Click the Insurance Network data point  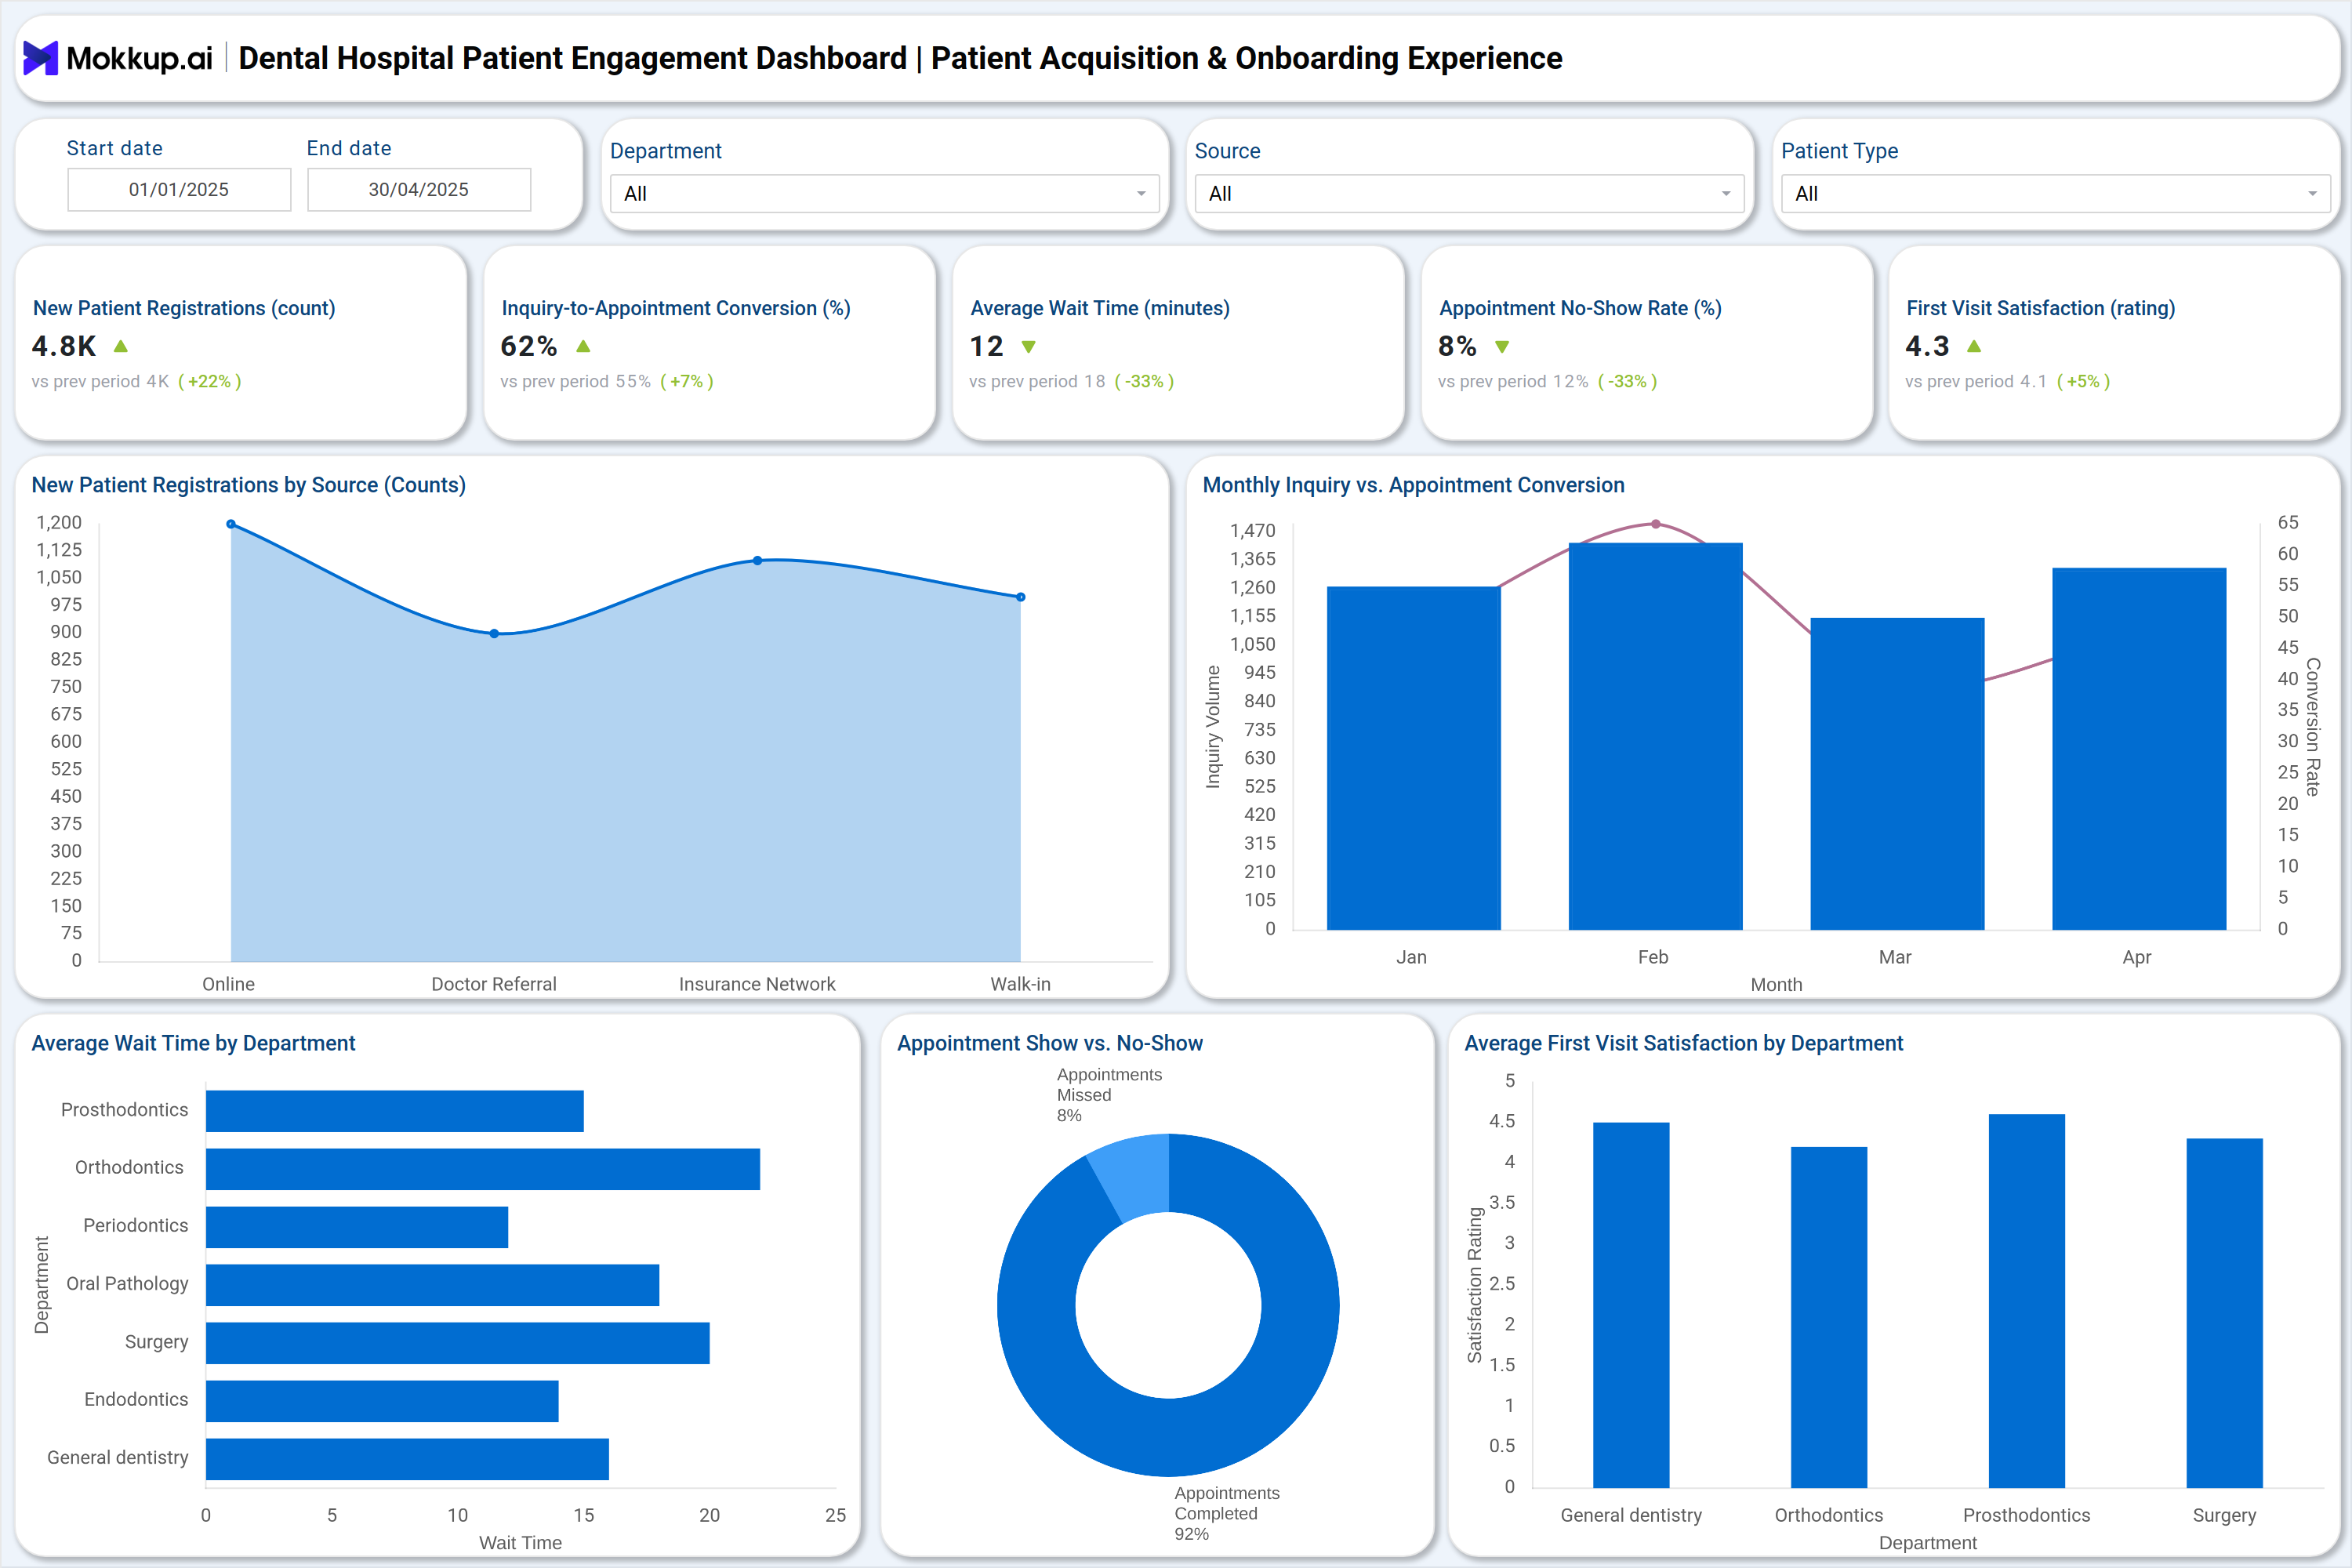click(x=758, y=561)
